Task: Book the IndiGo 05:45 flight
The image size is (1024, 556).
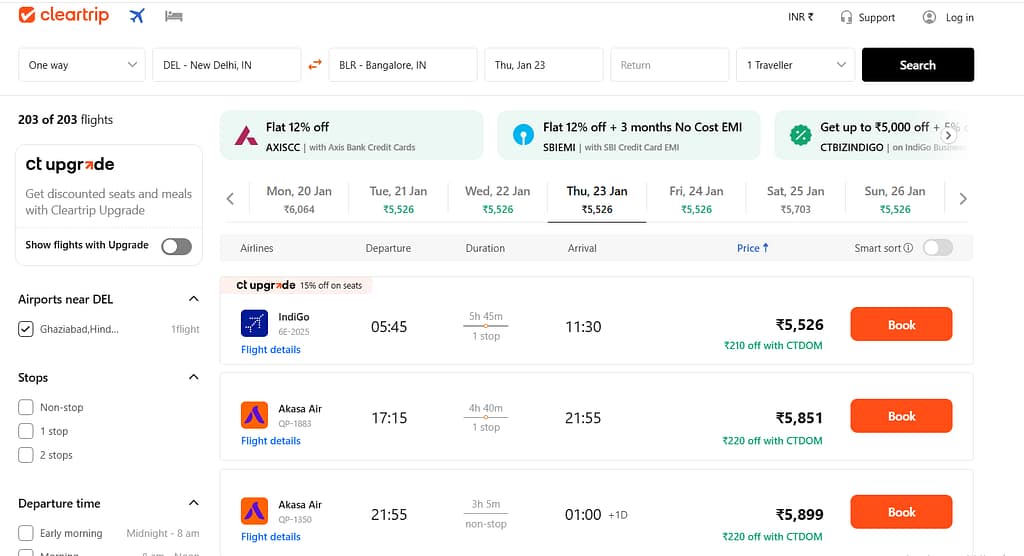Action: coord(901,324)
